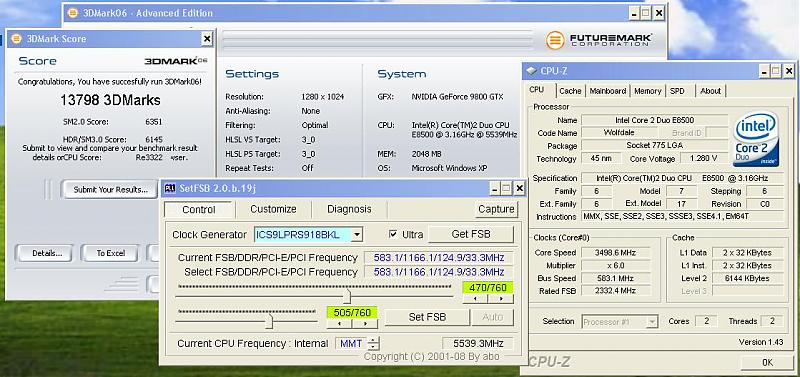The height and width of the screenshot is (377, 800).
Task: Click the green 505/760 value box
Action: point(352,312)
